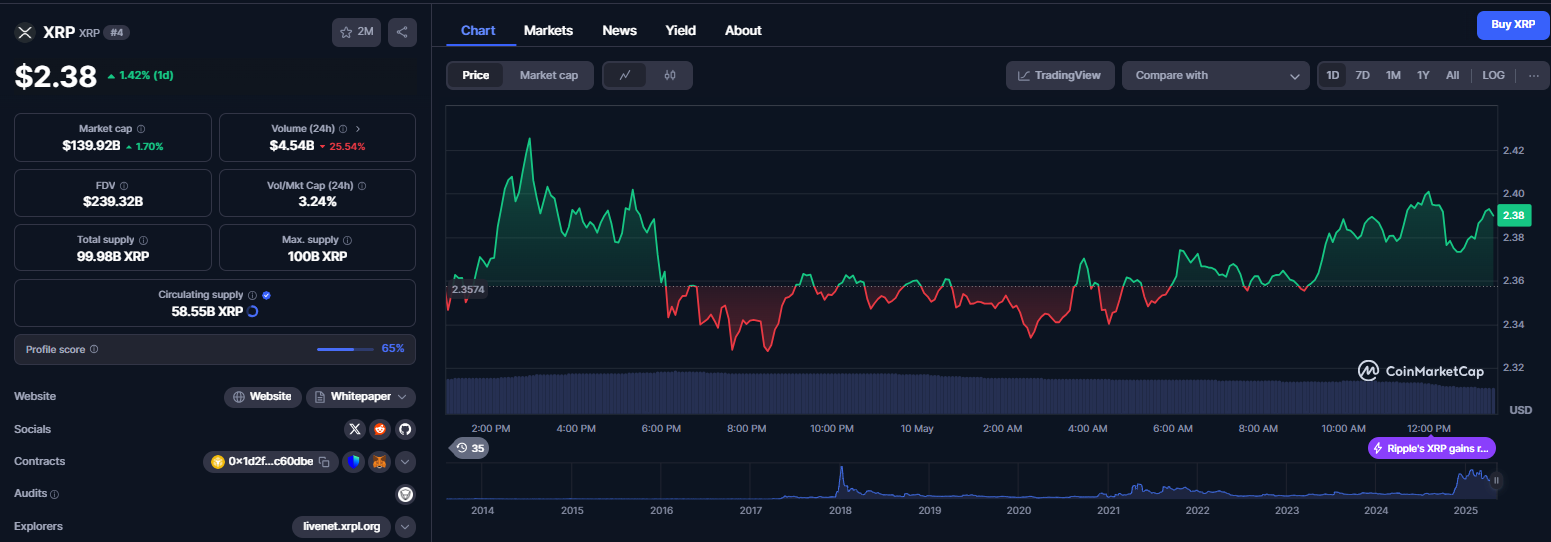The image size is (1551, 542).
Task: Open the News tab
Action: [x=620, y=30]
